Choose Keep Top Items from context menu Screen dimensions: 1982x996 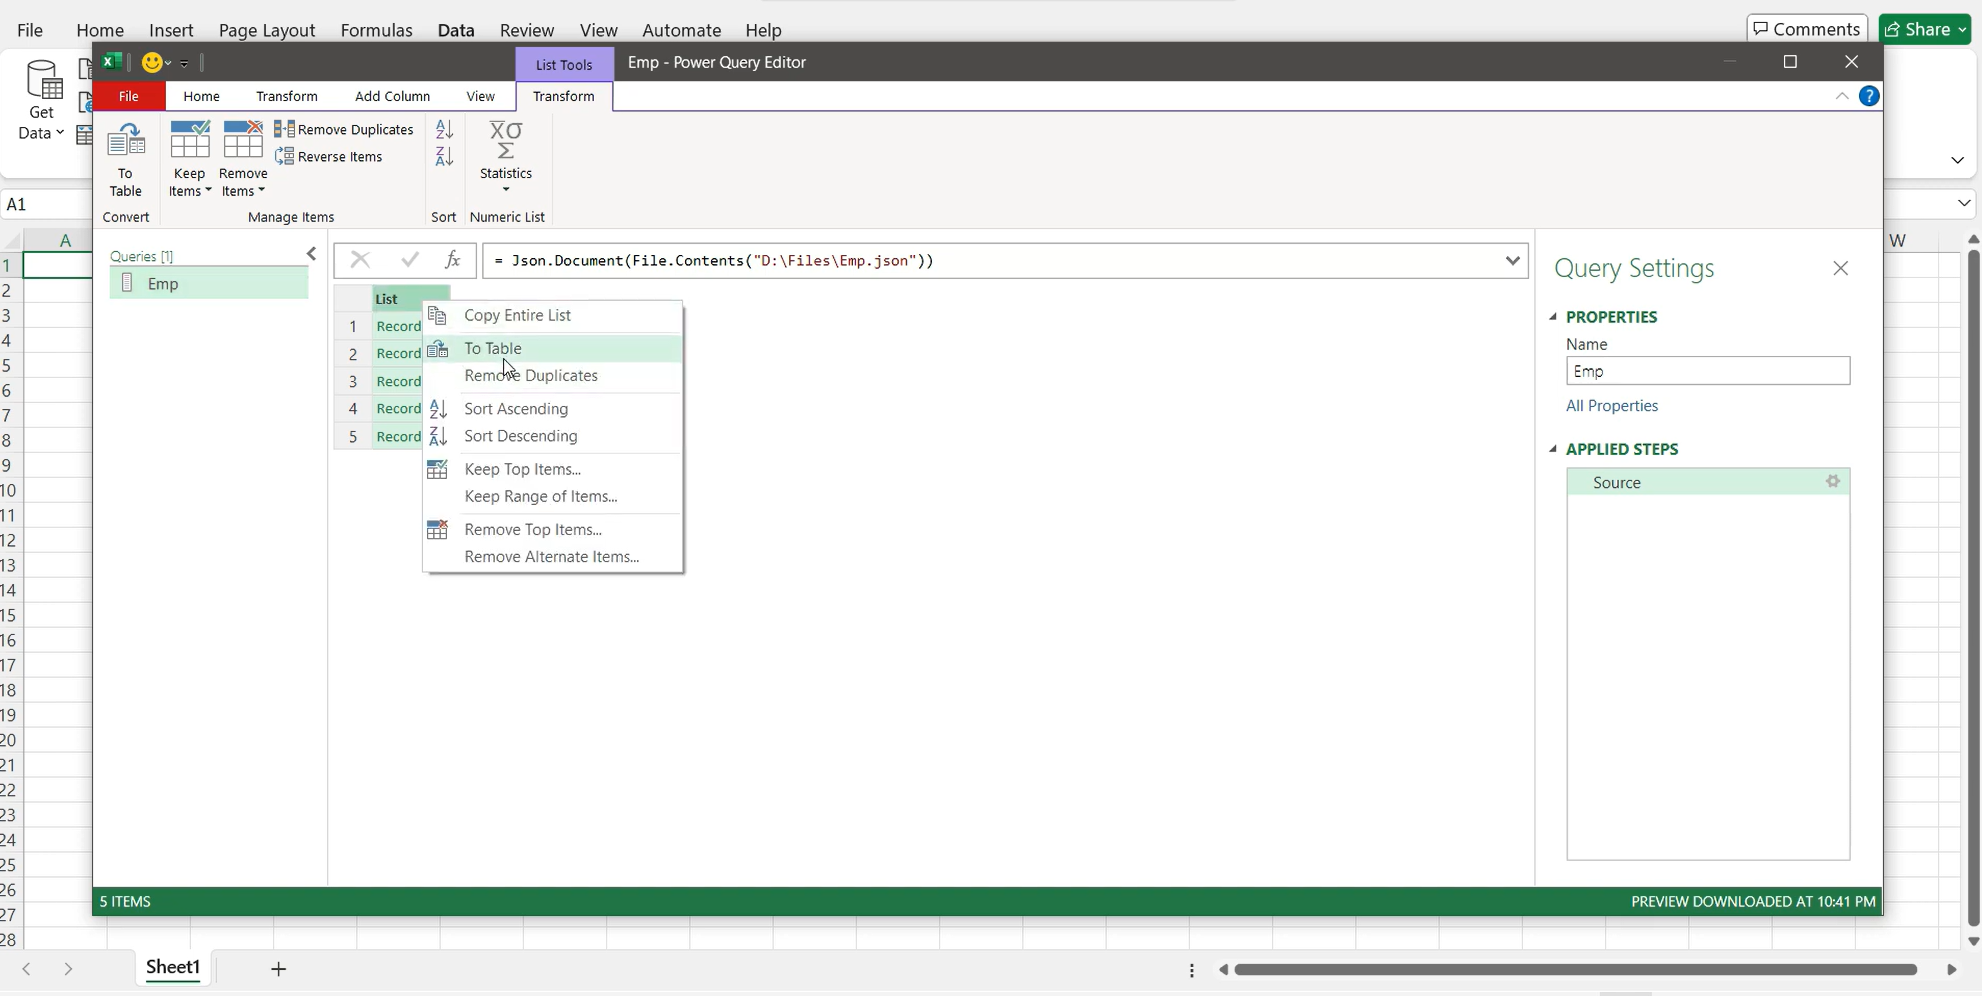(553, 469)
